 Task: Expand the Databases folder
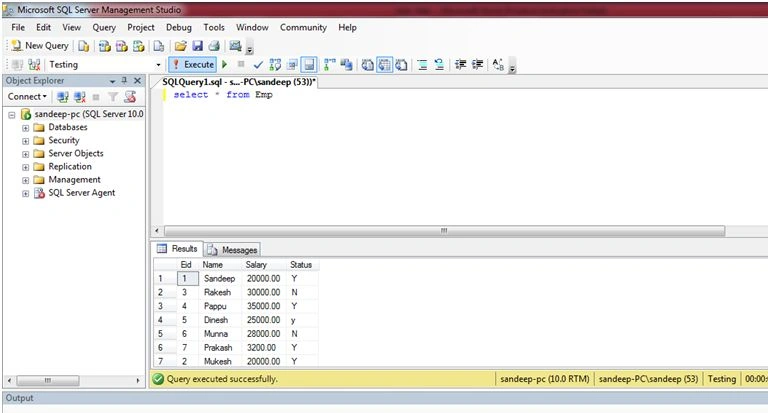pyautogui.click(x=25, y=128)
